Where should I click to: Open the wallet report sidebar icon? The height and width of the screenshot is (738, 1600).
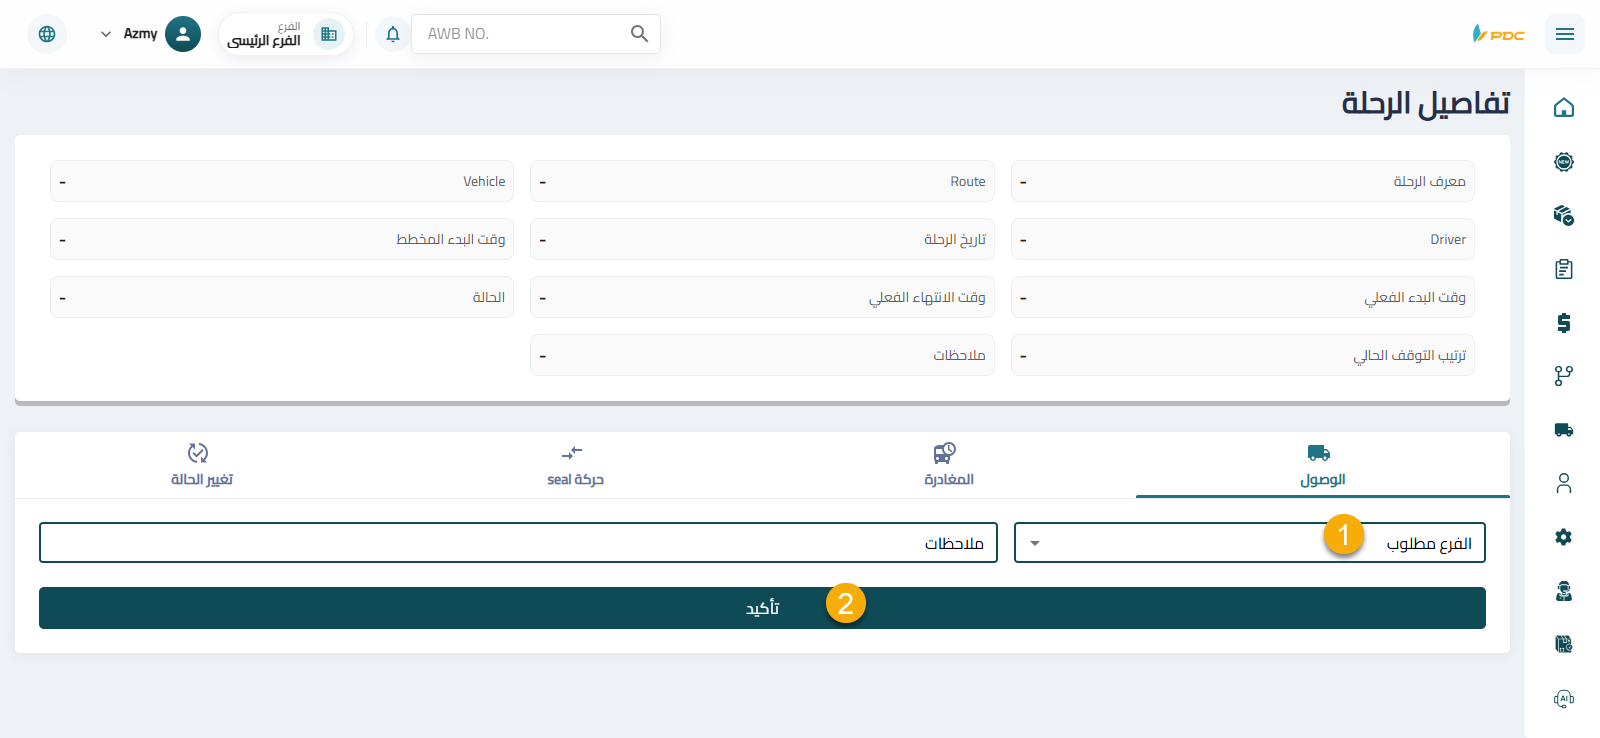coord(1564,644)
